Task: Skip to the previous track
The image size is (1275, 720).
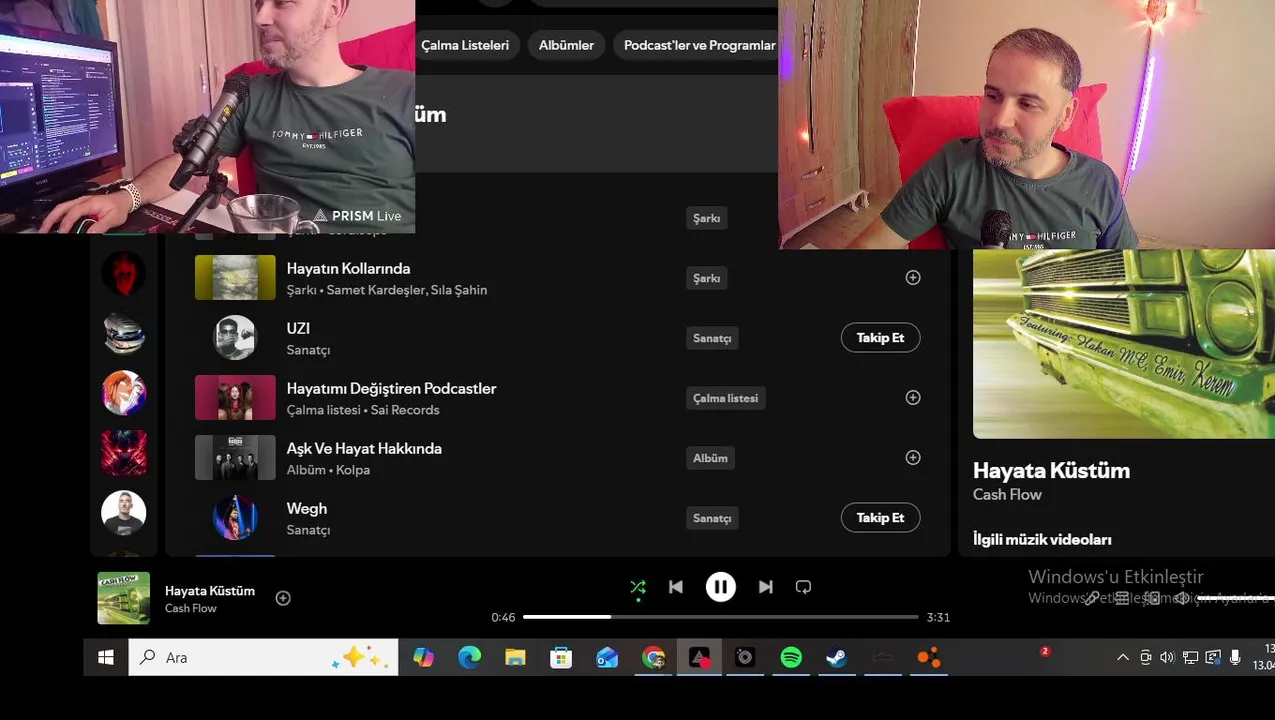Action: click(676, 587)
